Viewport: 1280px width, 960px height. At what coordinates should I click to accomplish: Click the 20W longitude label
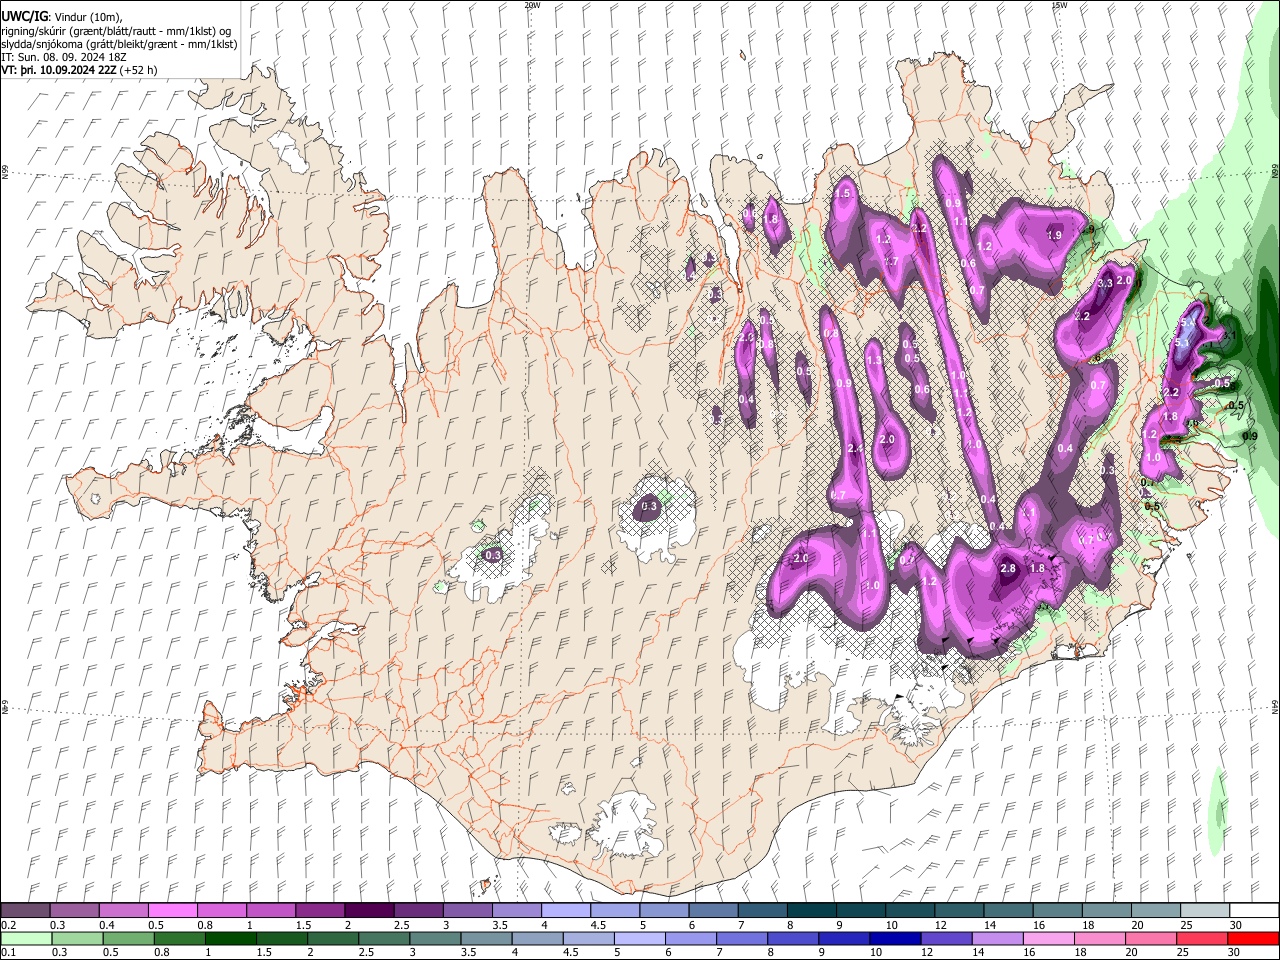click(x=532, y=5)
